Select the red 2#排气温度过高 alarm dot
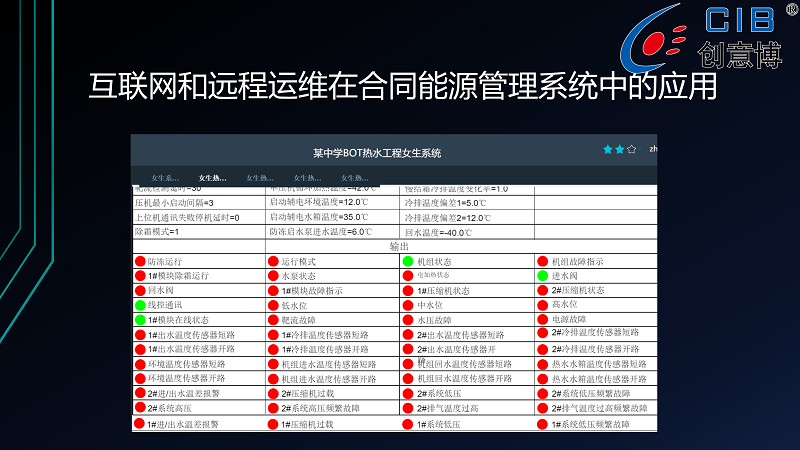Image resolution: width=800 pixels, height=450 pixels. coord(408,409)
